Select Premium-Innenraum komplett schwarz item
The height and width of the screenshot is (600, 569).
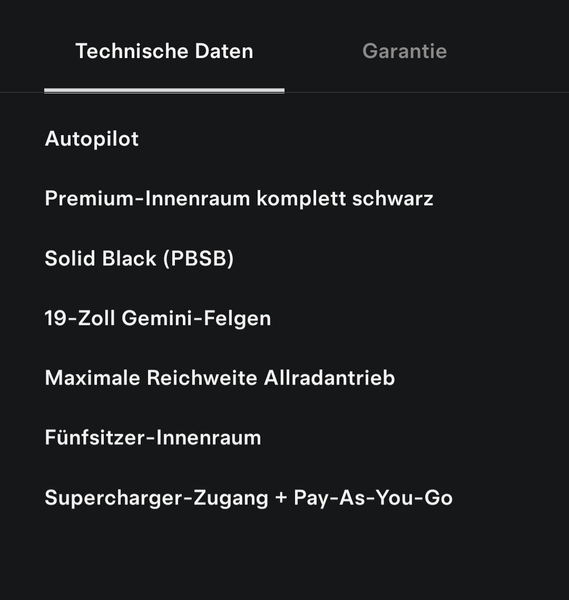click(239, 199)
